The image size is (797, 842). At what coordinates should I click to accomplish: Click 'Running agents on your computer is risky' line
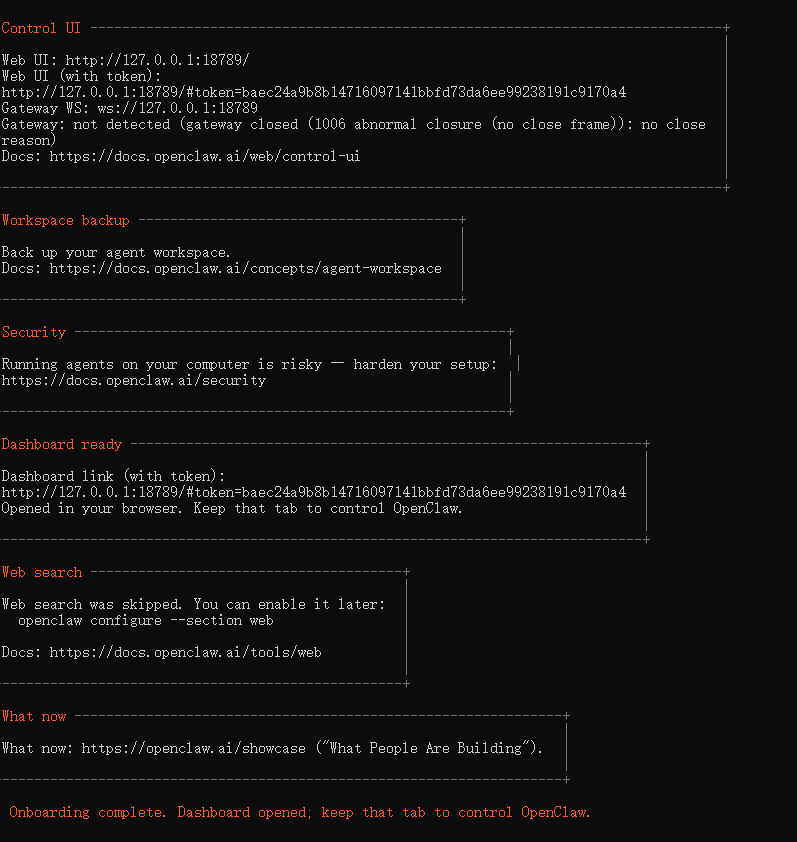point(249,365)
